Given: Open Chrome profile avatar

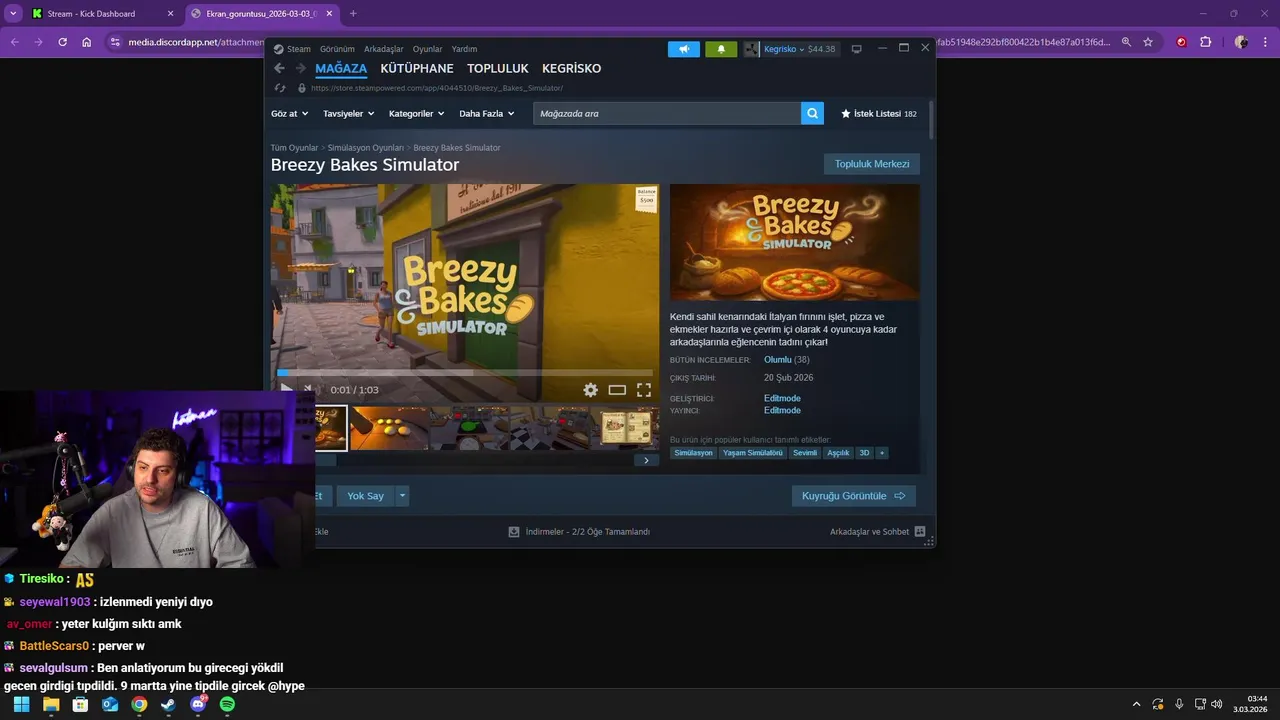Looking at the screenshot, I should pyautogui.click(x=1241, y=42).
